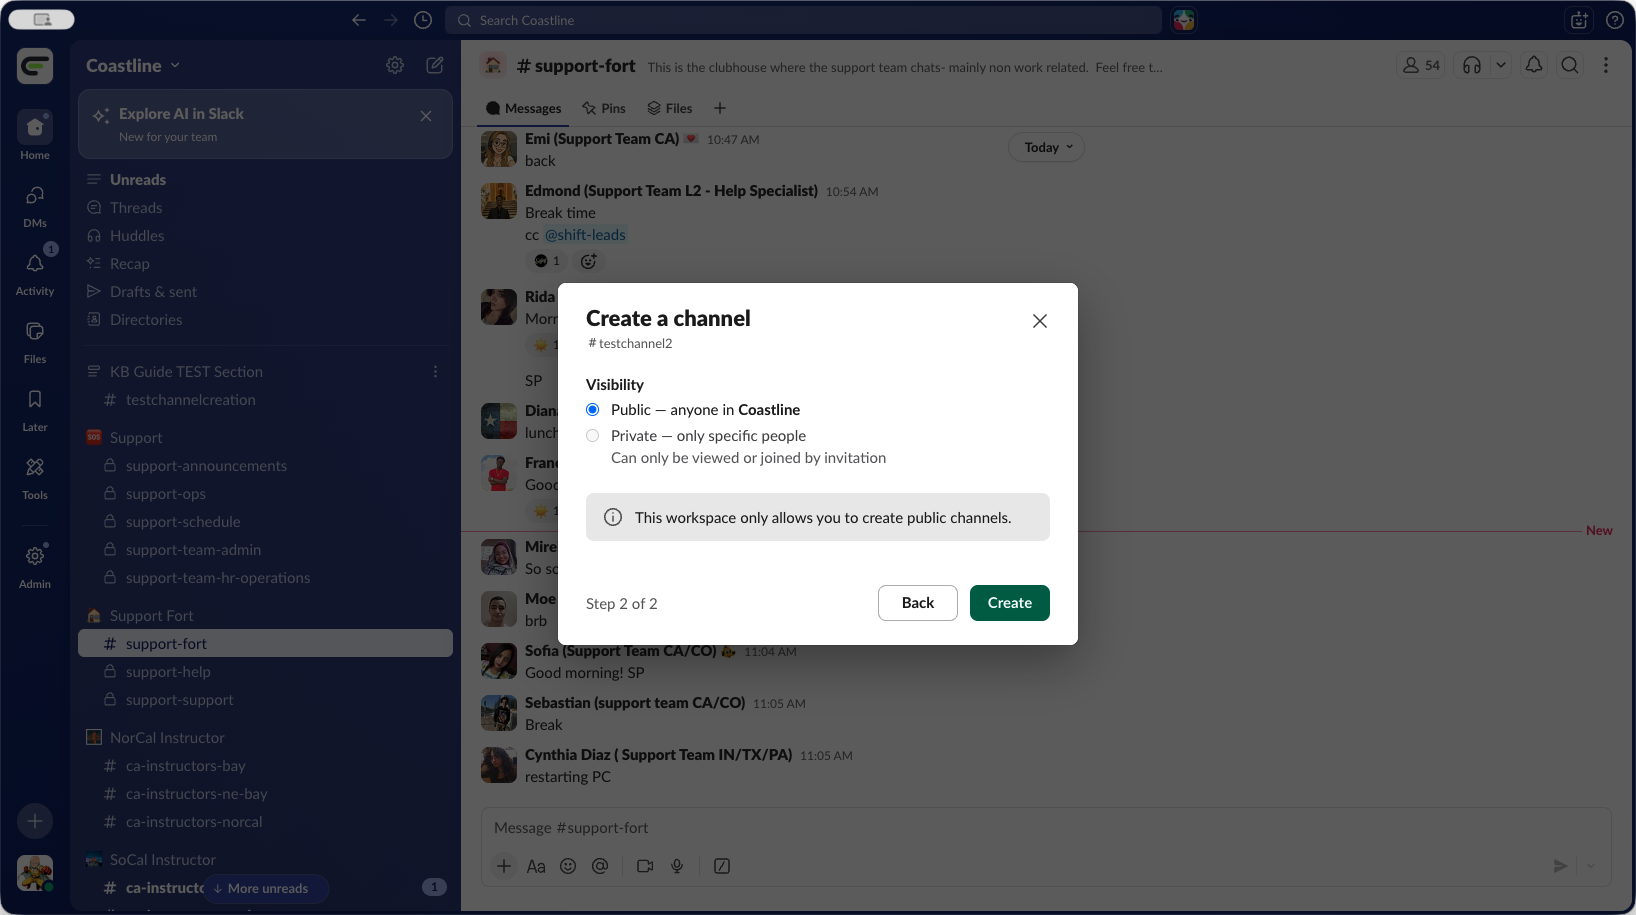
Task: Close the Create a channel dialog
Action: coord(1039,321)
